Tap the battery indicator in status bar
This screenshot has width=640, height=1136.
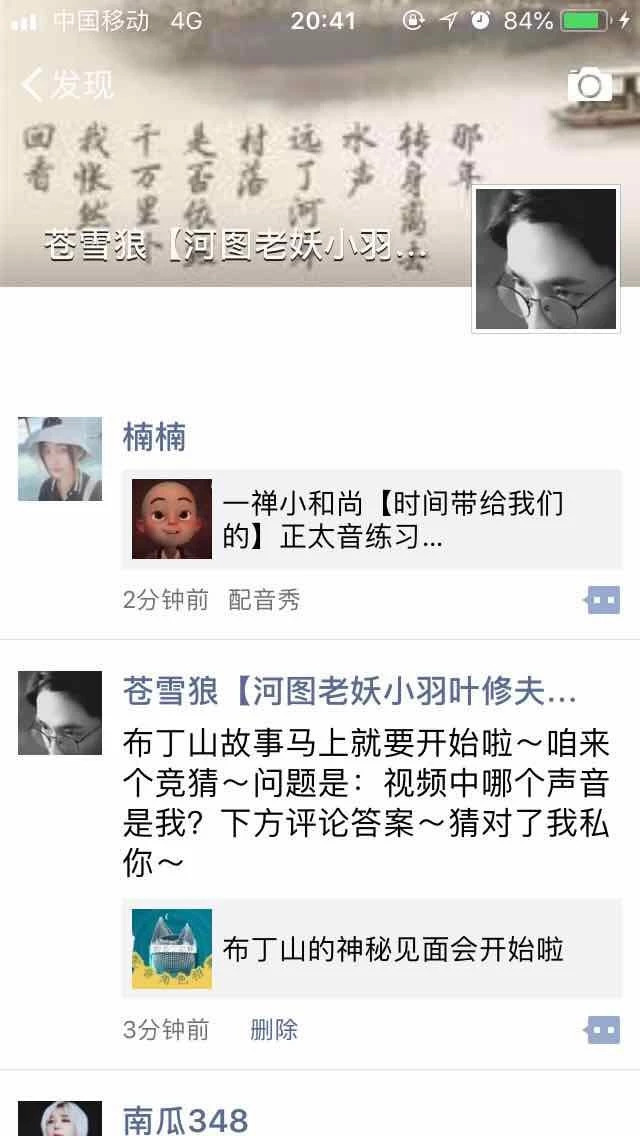pos(584,21)
